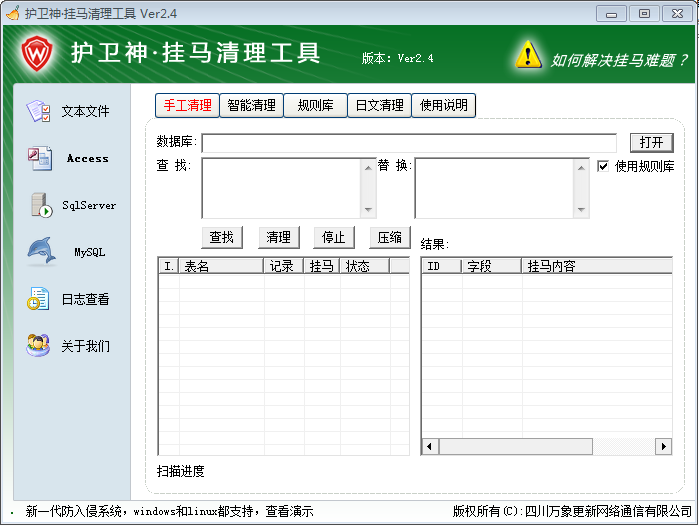This screenshot has width=699, height=526.
Task: Open the 使用说明 tab
Action: tap(443, 105)
